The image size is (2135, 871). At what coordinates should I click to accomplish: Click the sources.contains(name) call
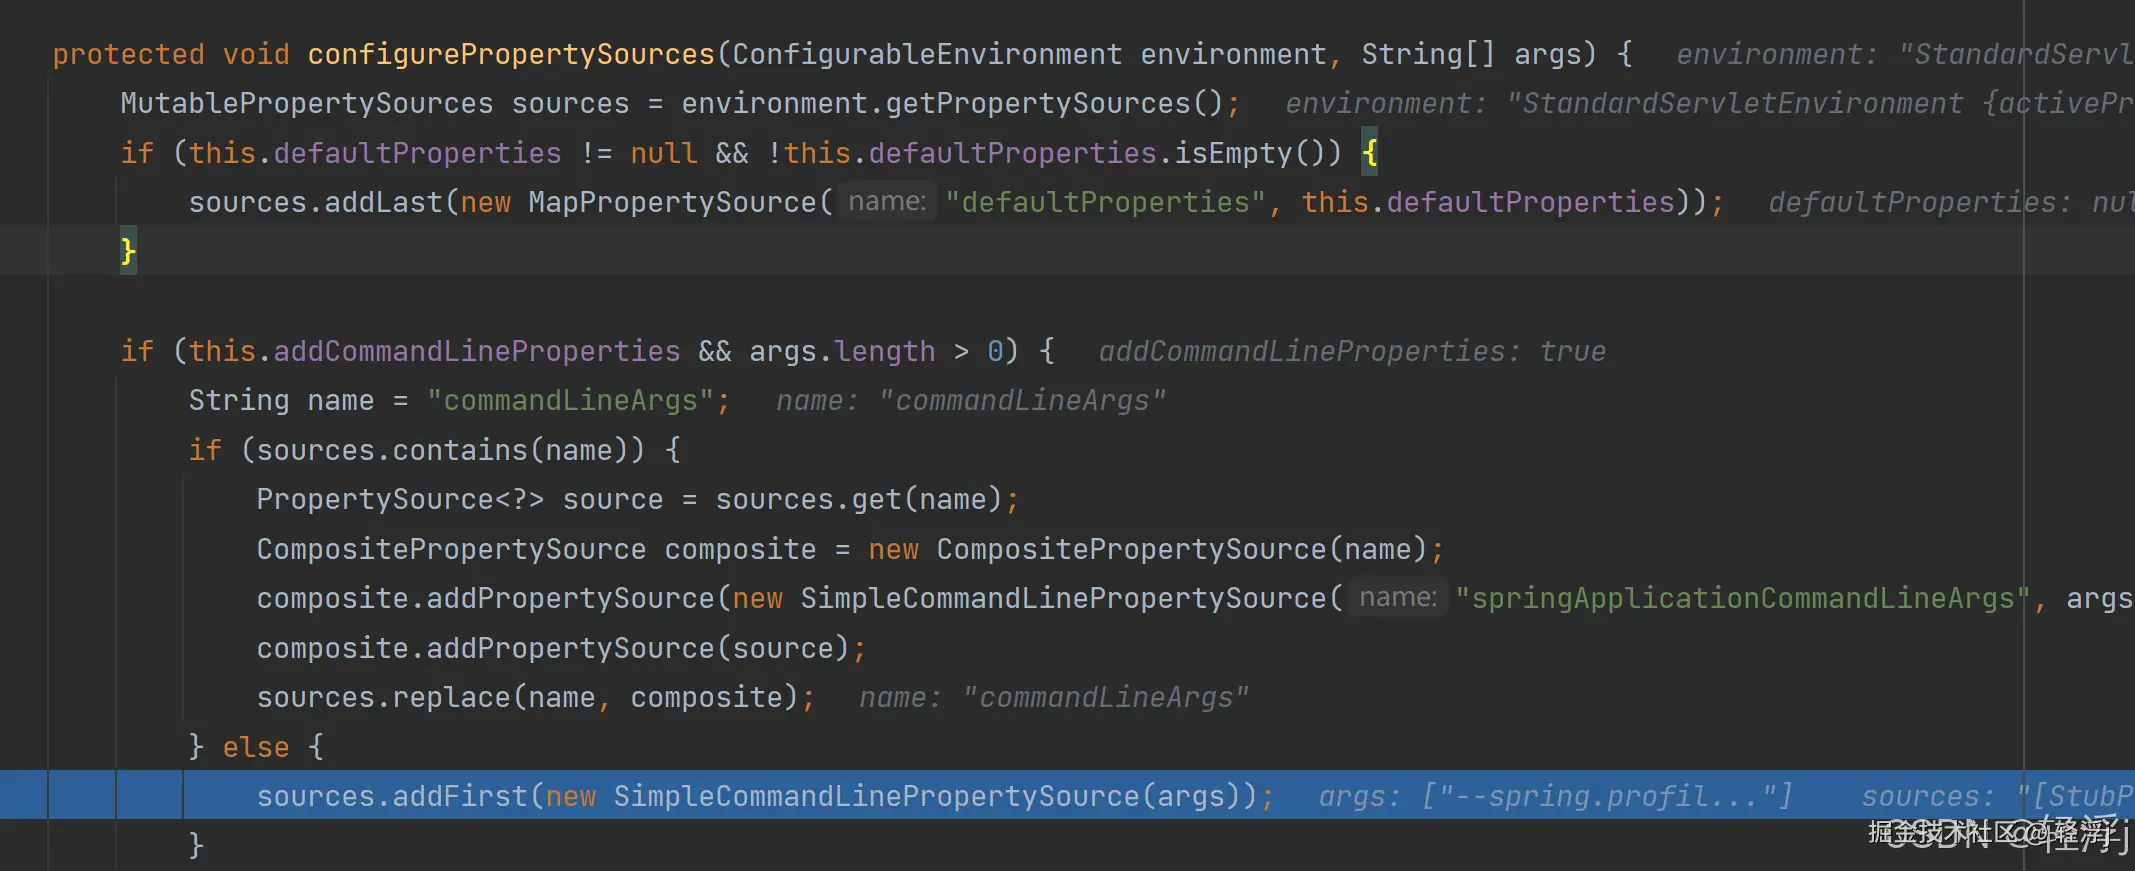pos(442,450)
